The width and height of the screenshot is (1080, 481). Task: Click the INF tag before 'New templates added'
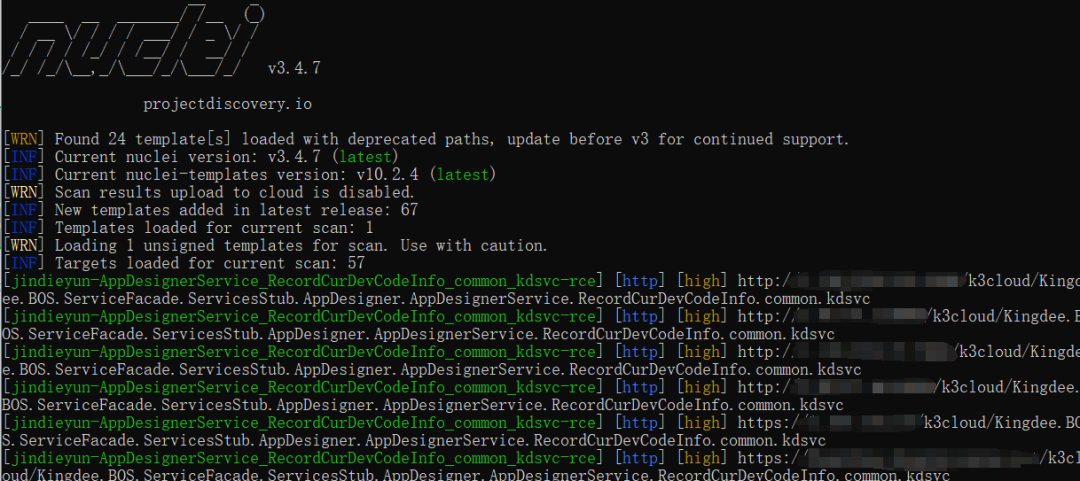pyautogui.click(x=24, y=210)
